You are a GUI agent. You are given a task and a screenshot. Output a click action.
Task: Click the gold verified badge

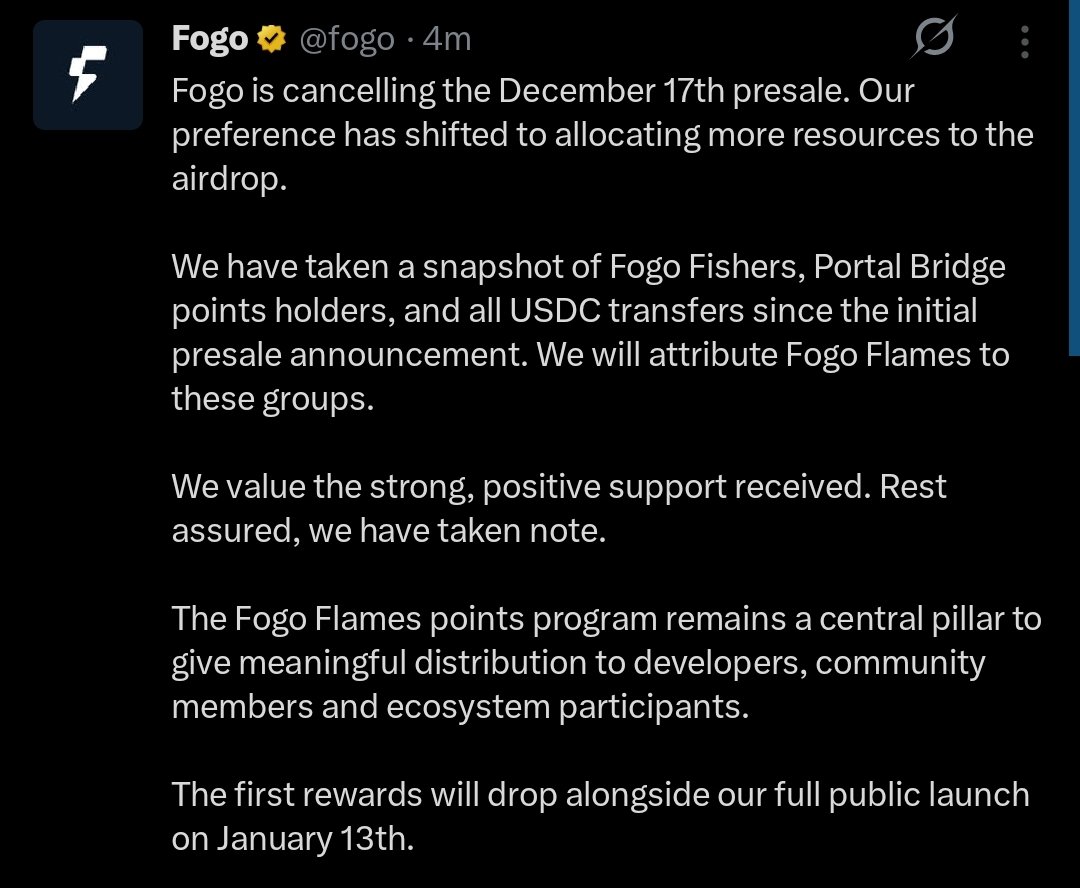click(x=268, y=40)
